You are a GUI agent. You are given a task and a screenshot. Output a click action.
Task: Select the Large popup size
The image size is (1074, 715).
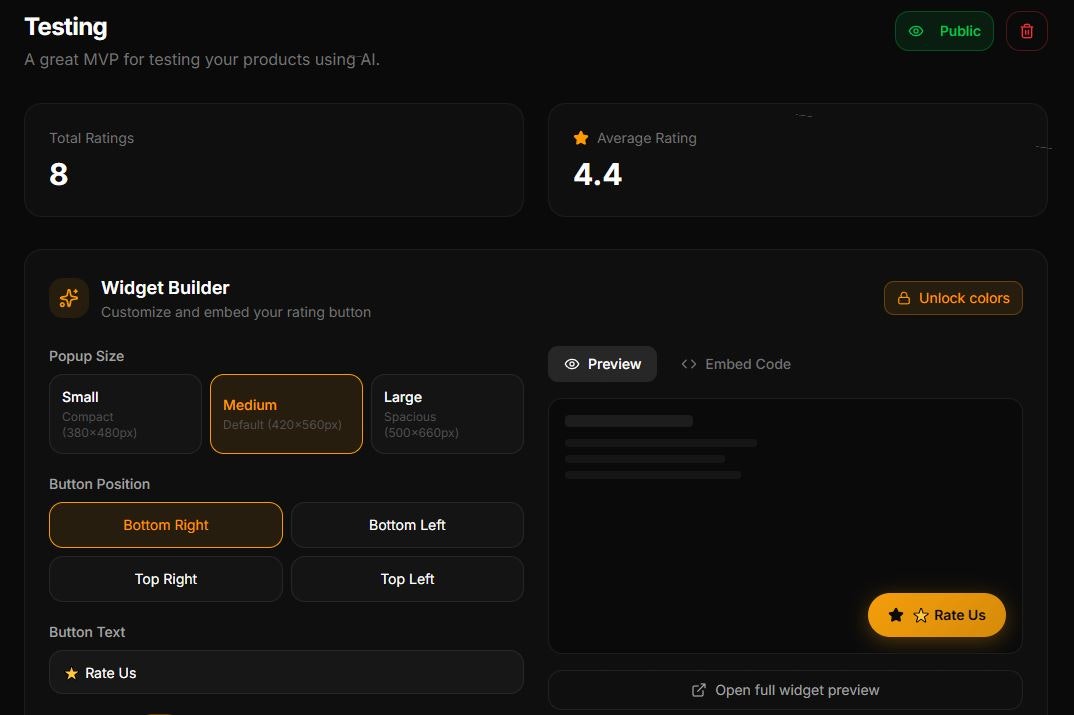click(447, 413)
